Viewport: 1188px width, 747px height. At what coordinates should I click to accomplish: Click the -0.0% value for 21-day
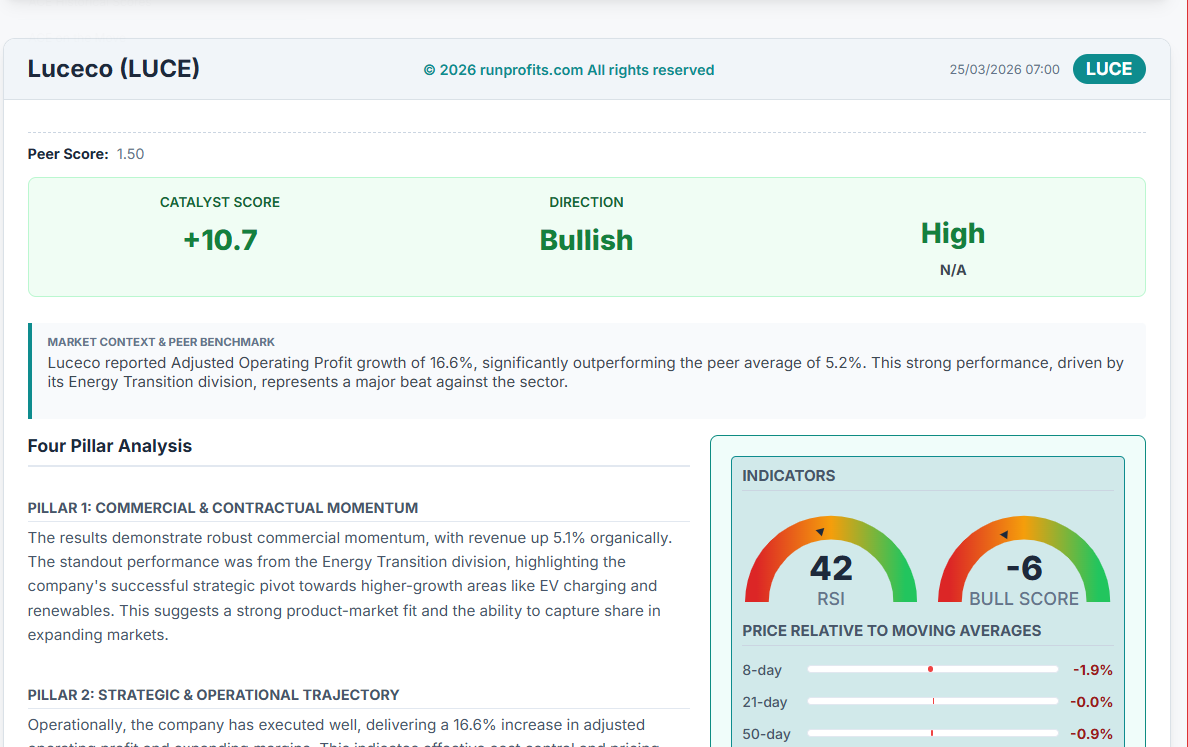pyautogui.click(x=1091, y=702)
